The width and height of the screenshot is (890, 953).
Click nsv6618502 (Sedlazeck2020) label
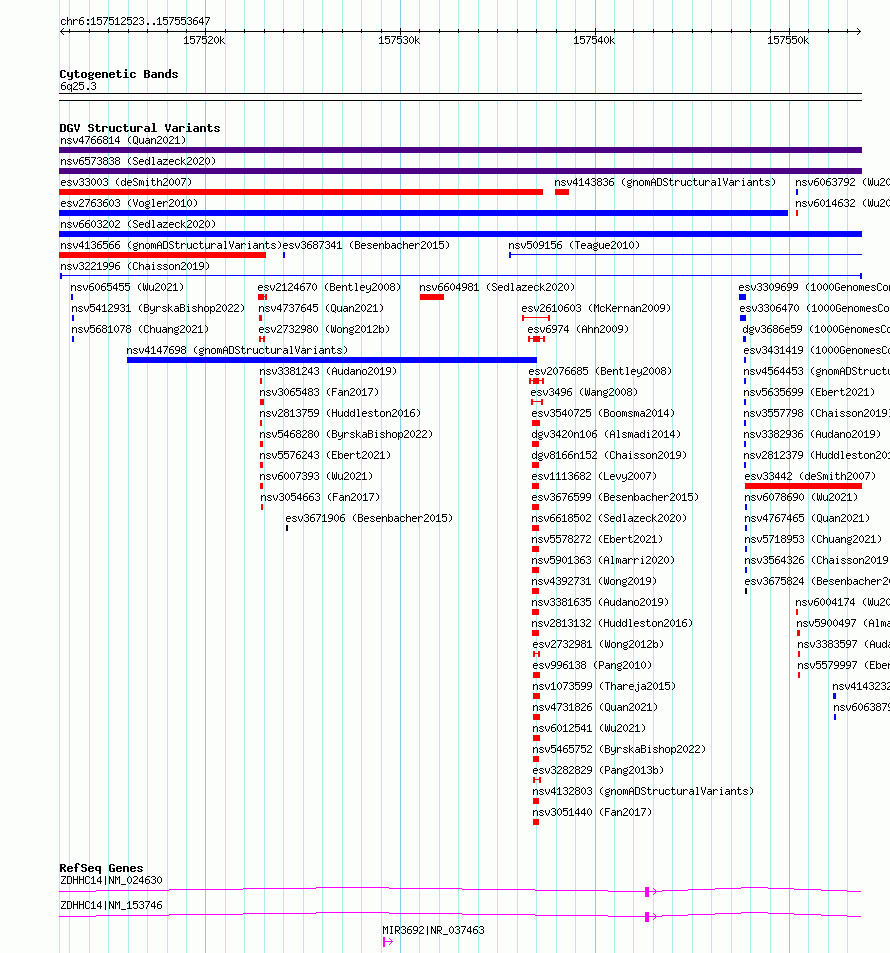coord(609,518)
